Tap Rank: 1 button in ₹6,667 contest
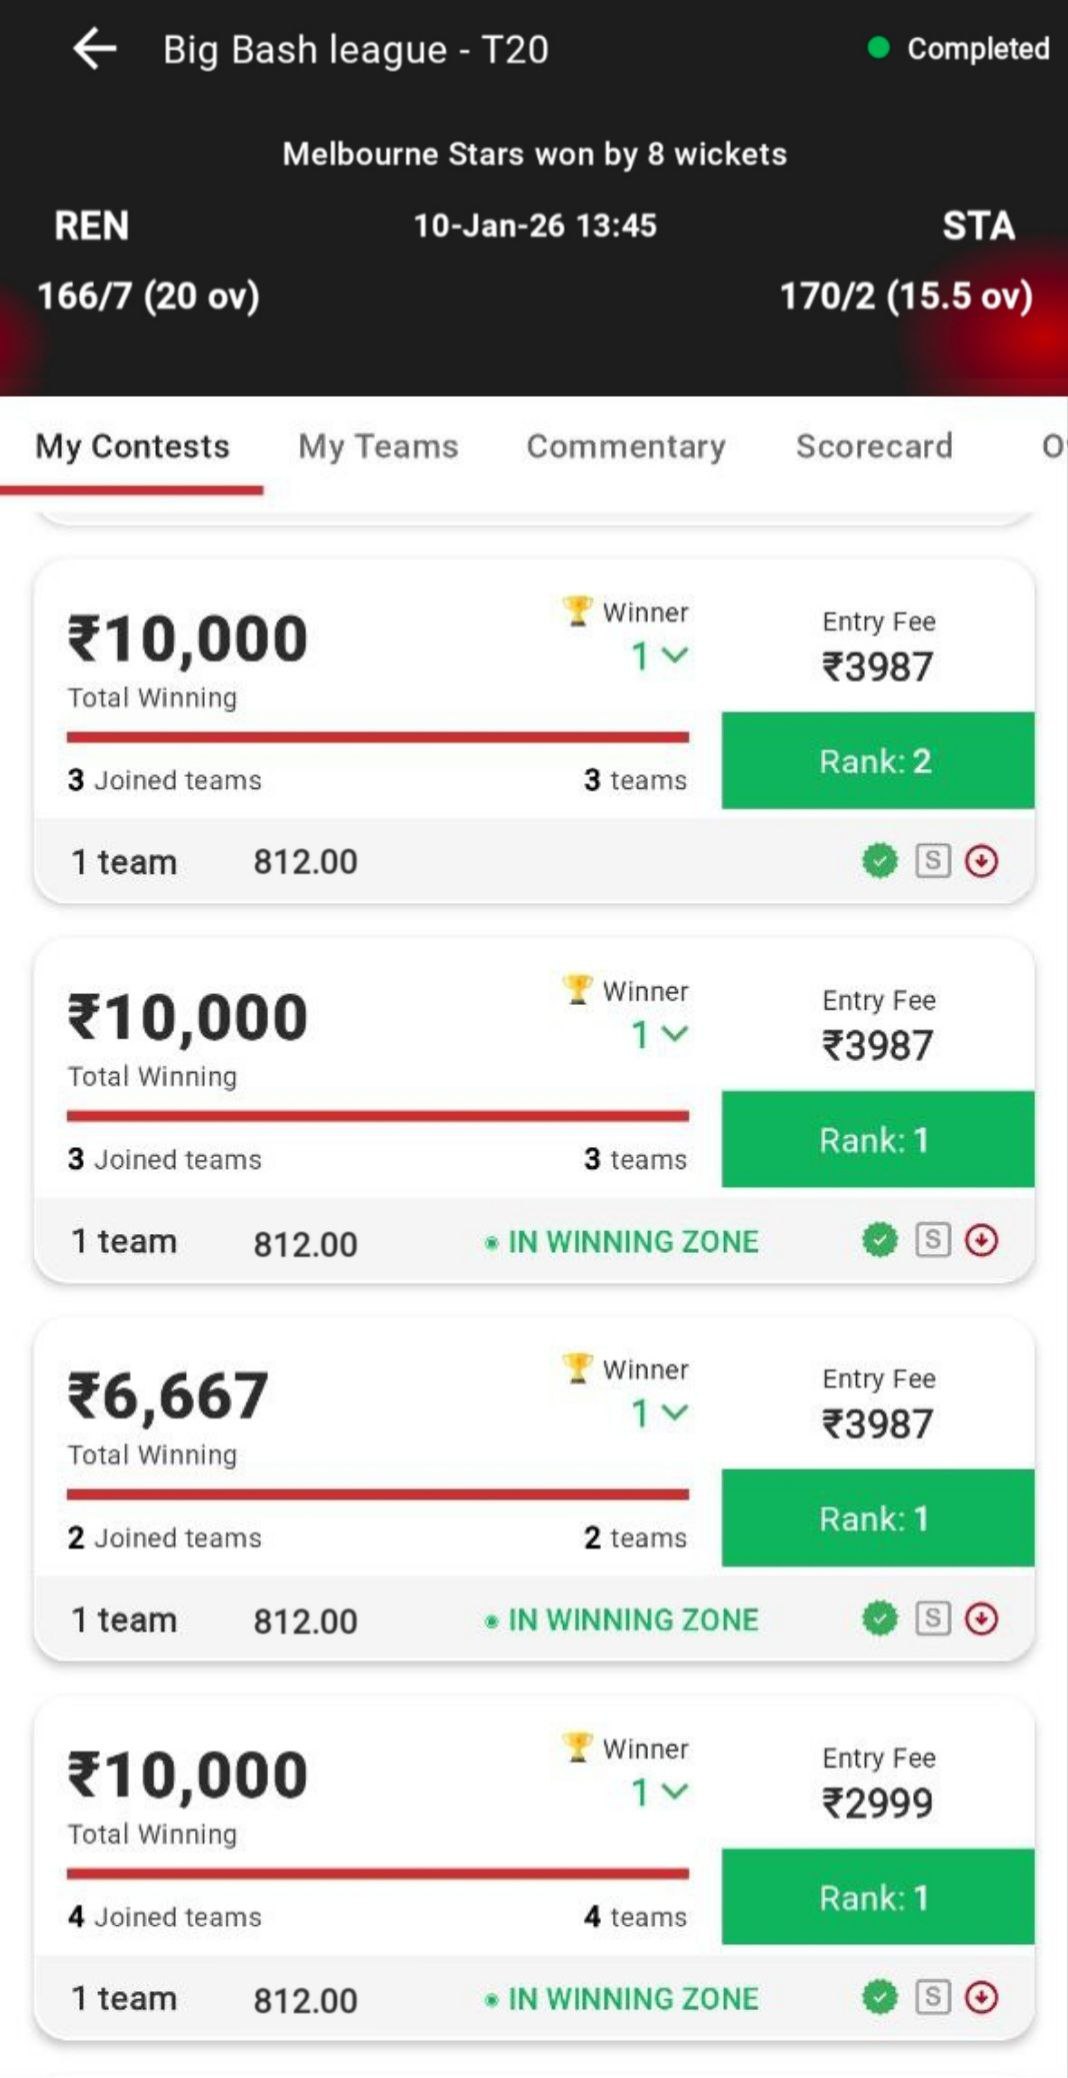1068x2078 pixels. coord(877,1518)
